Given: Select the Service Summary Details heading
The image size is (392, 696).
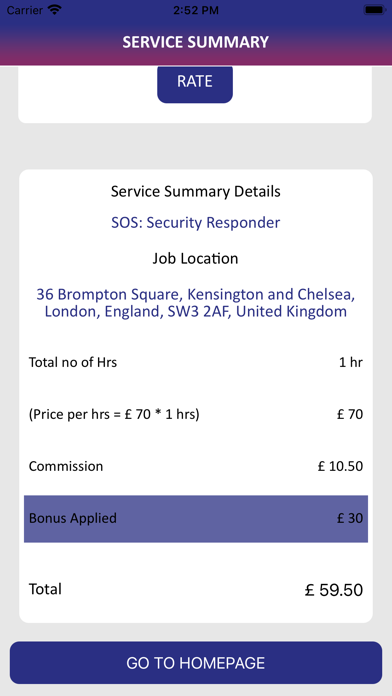Looking at the screenshot, I should point(196,191).
